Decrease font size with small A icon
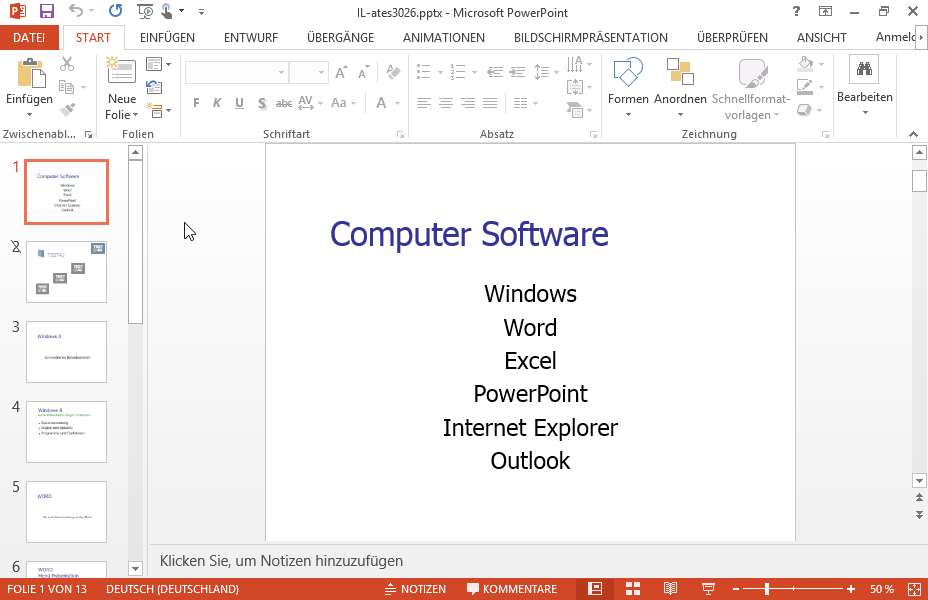Viewport: 928px width, 600px height. (x=363, y=72)
